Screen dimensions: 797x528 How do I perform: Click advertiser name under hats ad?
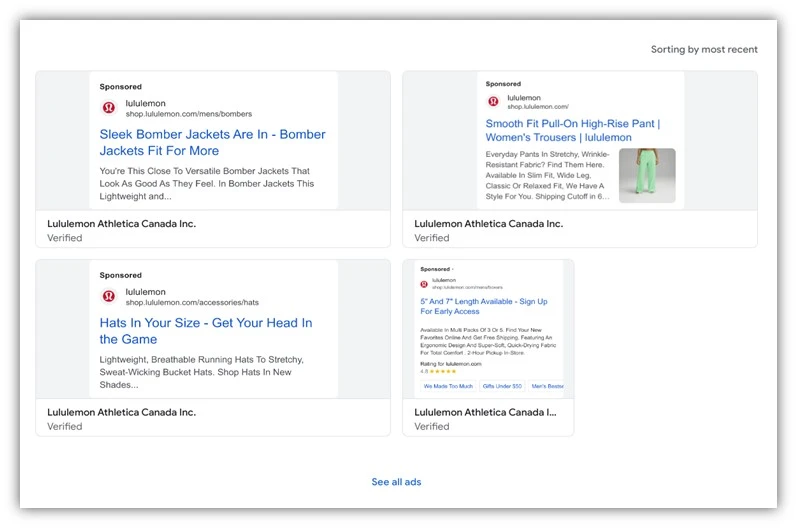(x=121, y=412)
